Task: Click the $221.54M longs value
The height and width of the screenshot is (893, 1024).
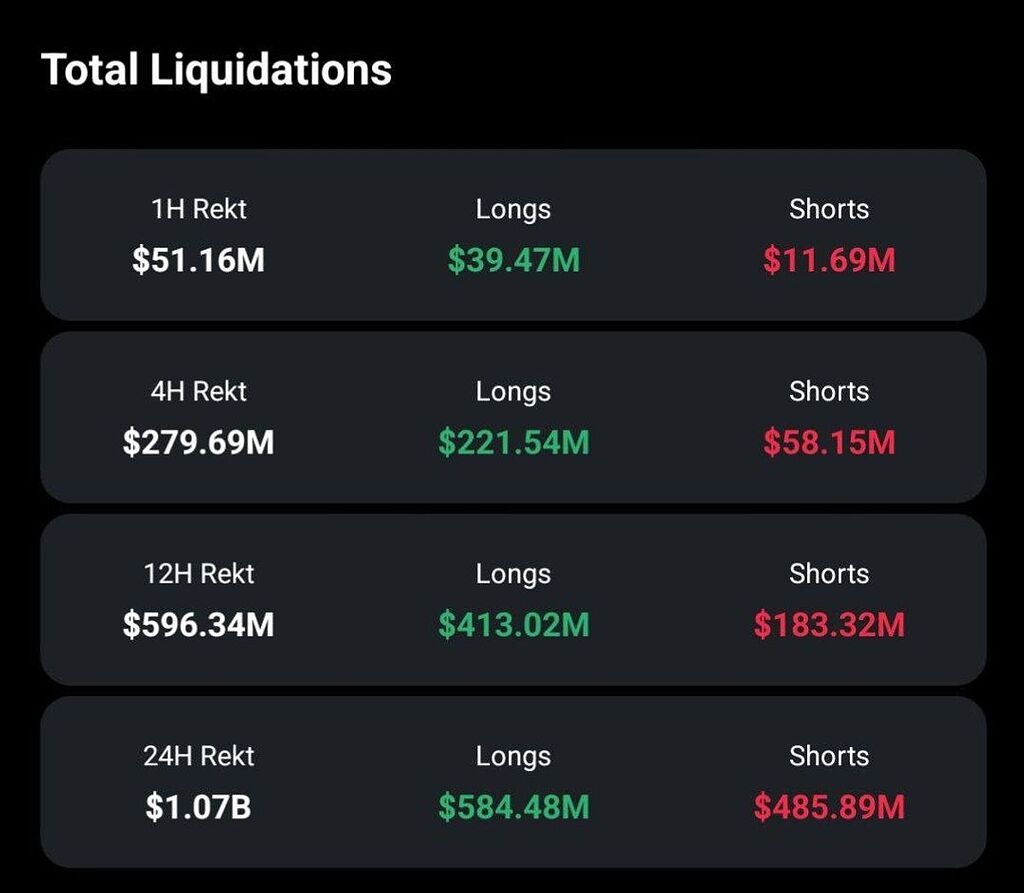Action: 513,442
